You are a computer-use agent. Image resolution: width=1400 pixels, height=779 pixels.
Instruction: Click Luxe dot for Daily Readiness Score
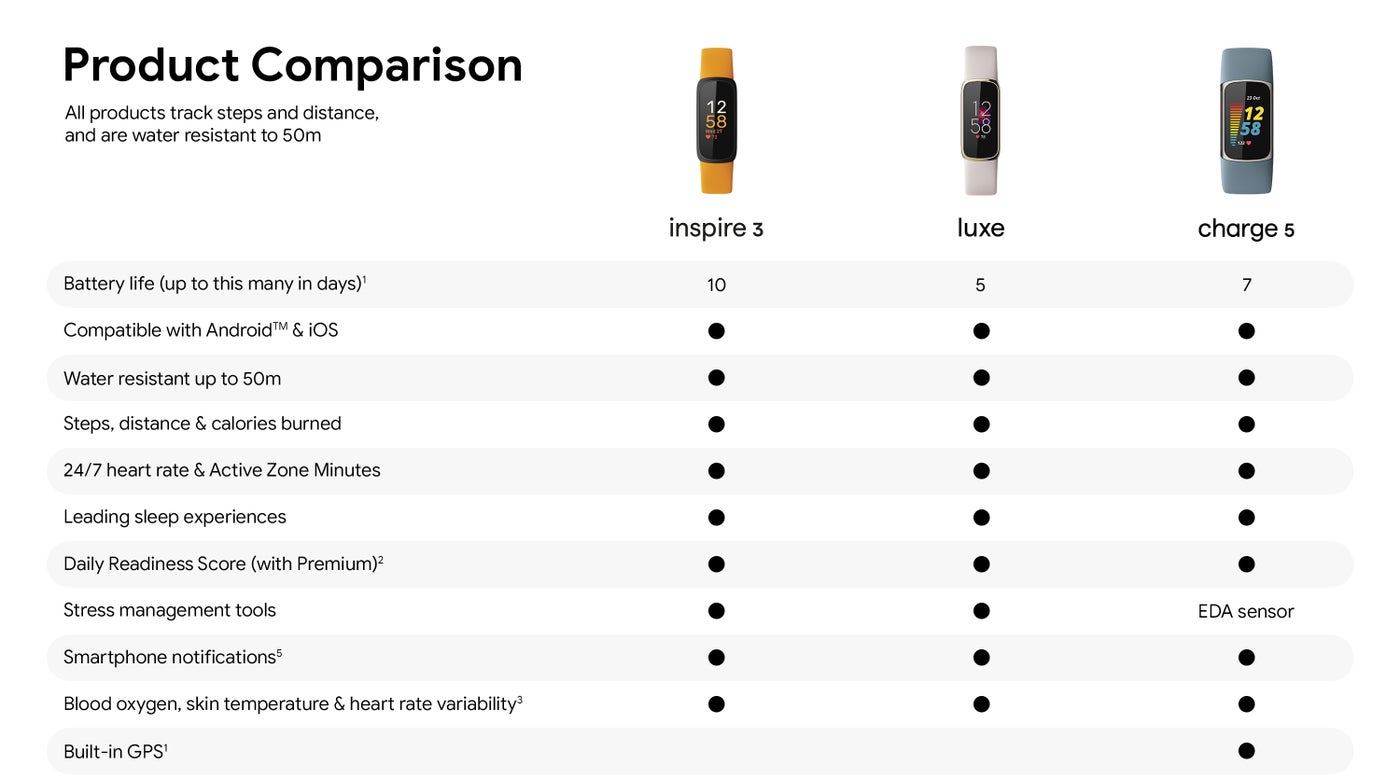click(981, 564)
